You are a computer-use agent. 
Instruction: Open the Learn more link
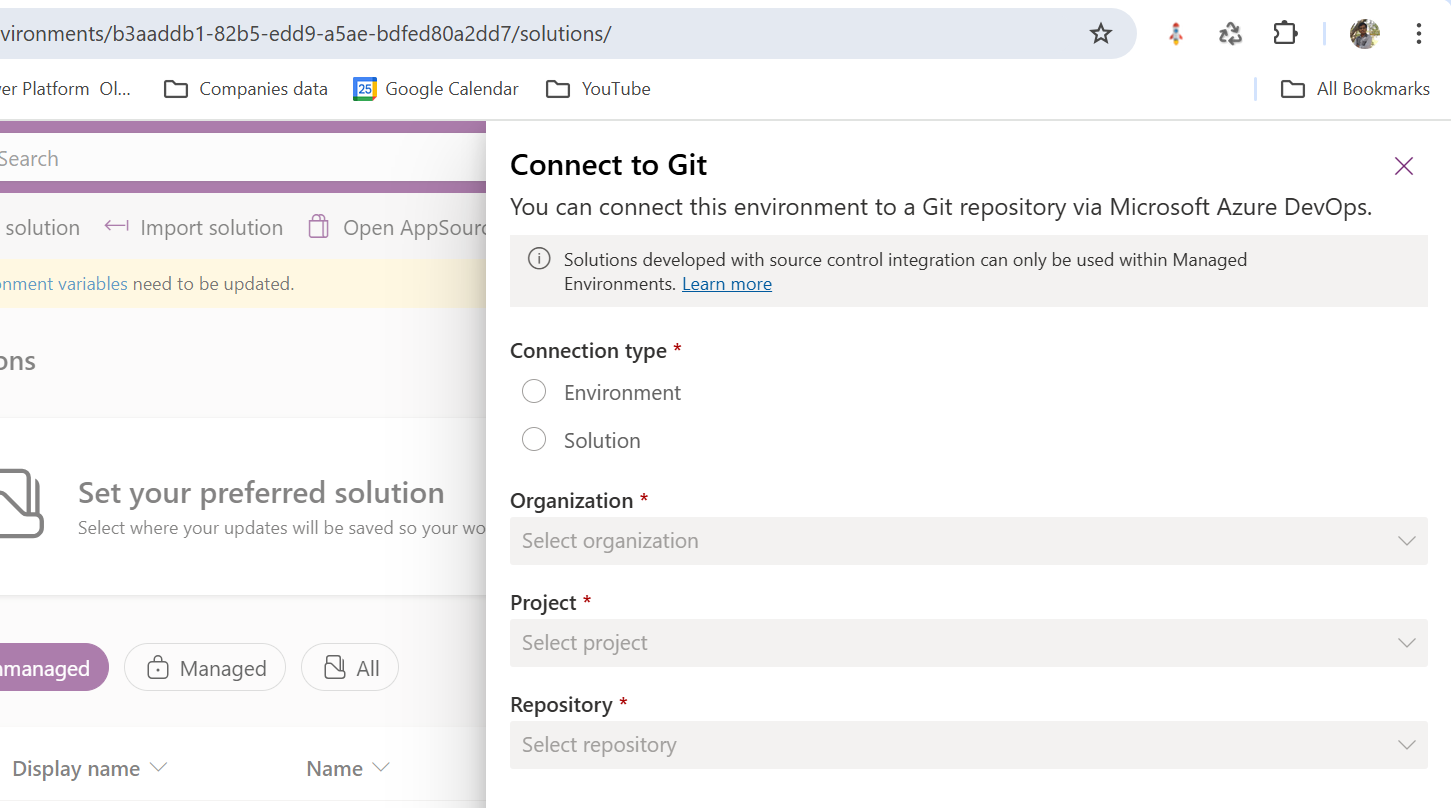(x=726, y=284)
